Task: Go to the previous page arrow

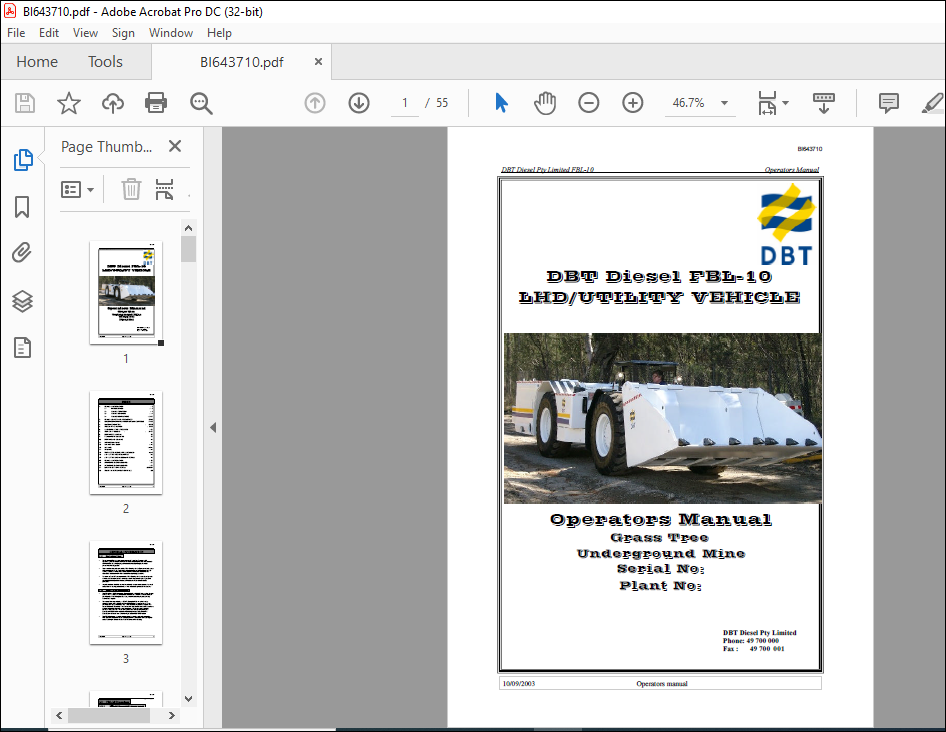Action: 315,103
